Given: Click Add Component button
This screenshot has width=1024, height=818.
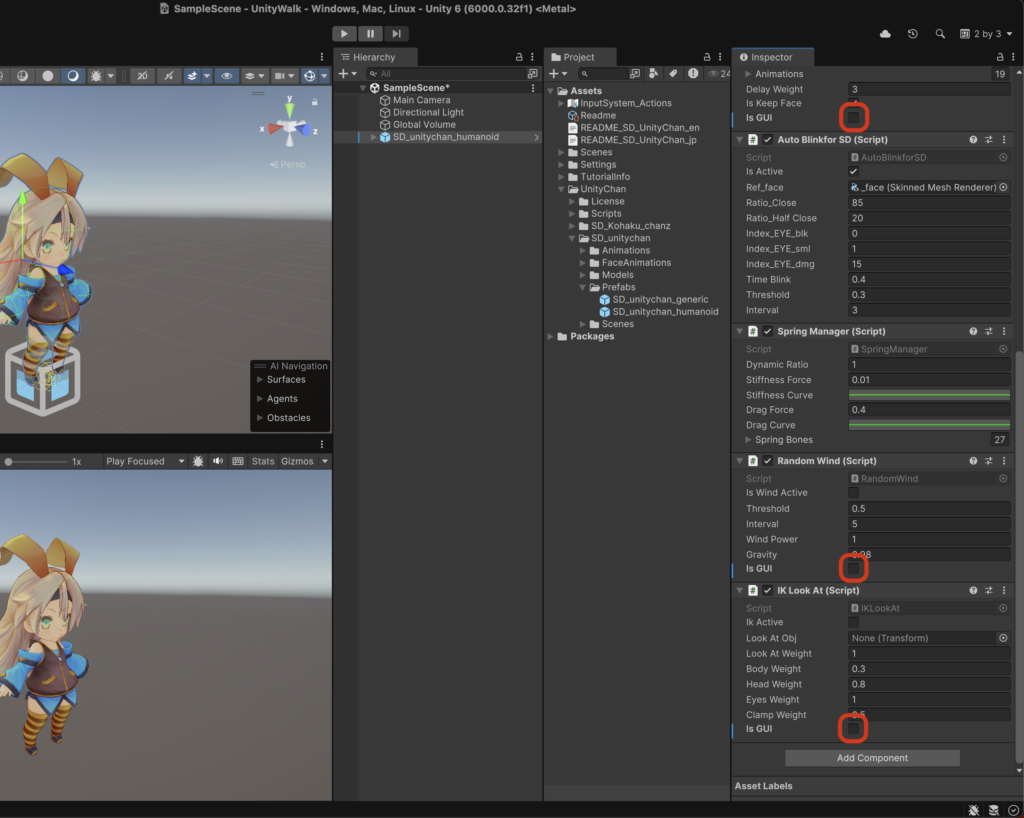Looking at the screenshot, I should click(872, 758).
